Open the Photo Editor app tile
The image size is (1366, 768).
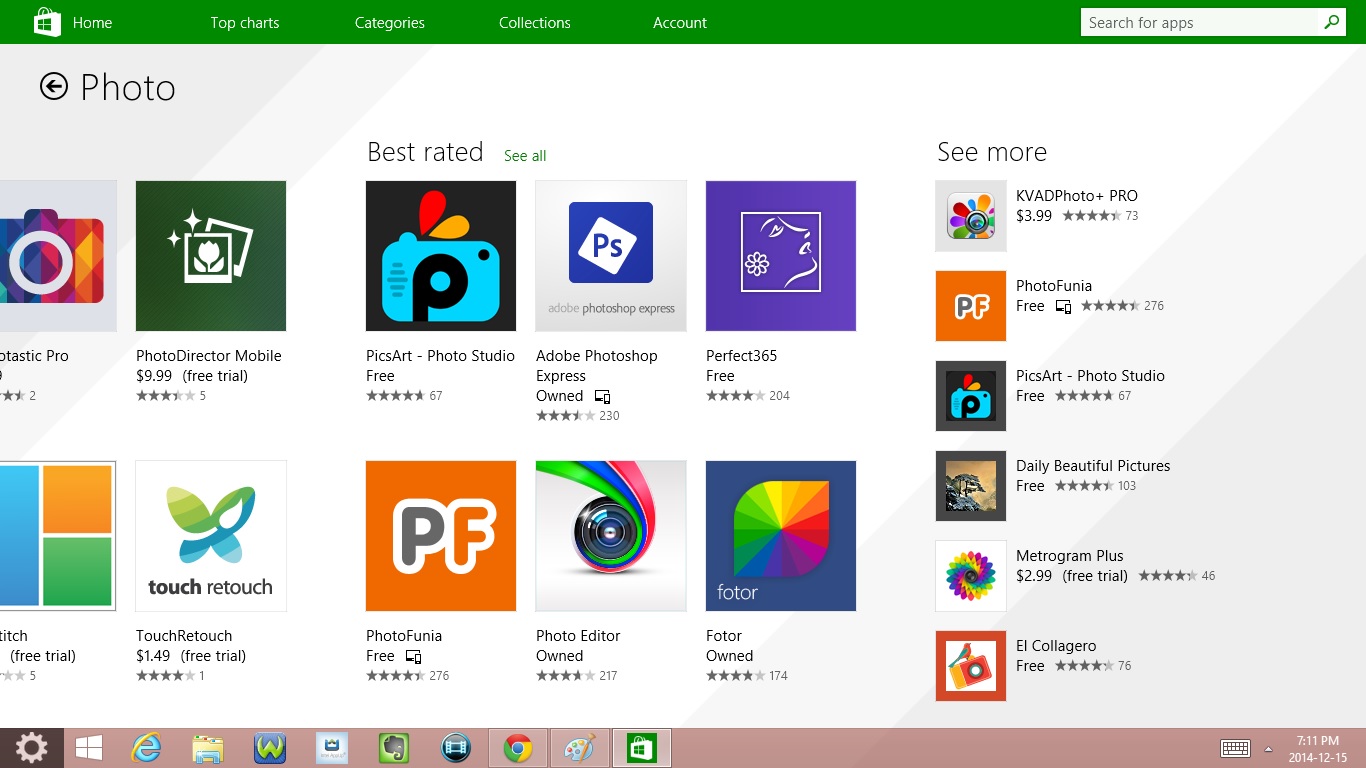[611, 536]
